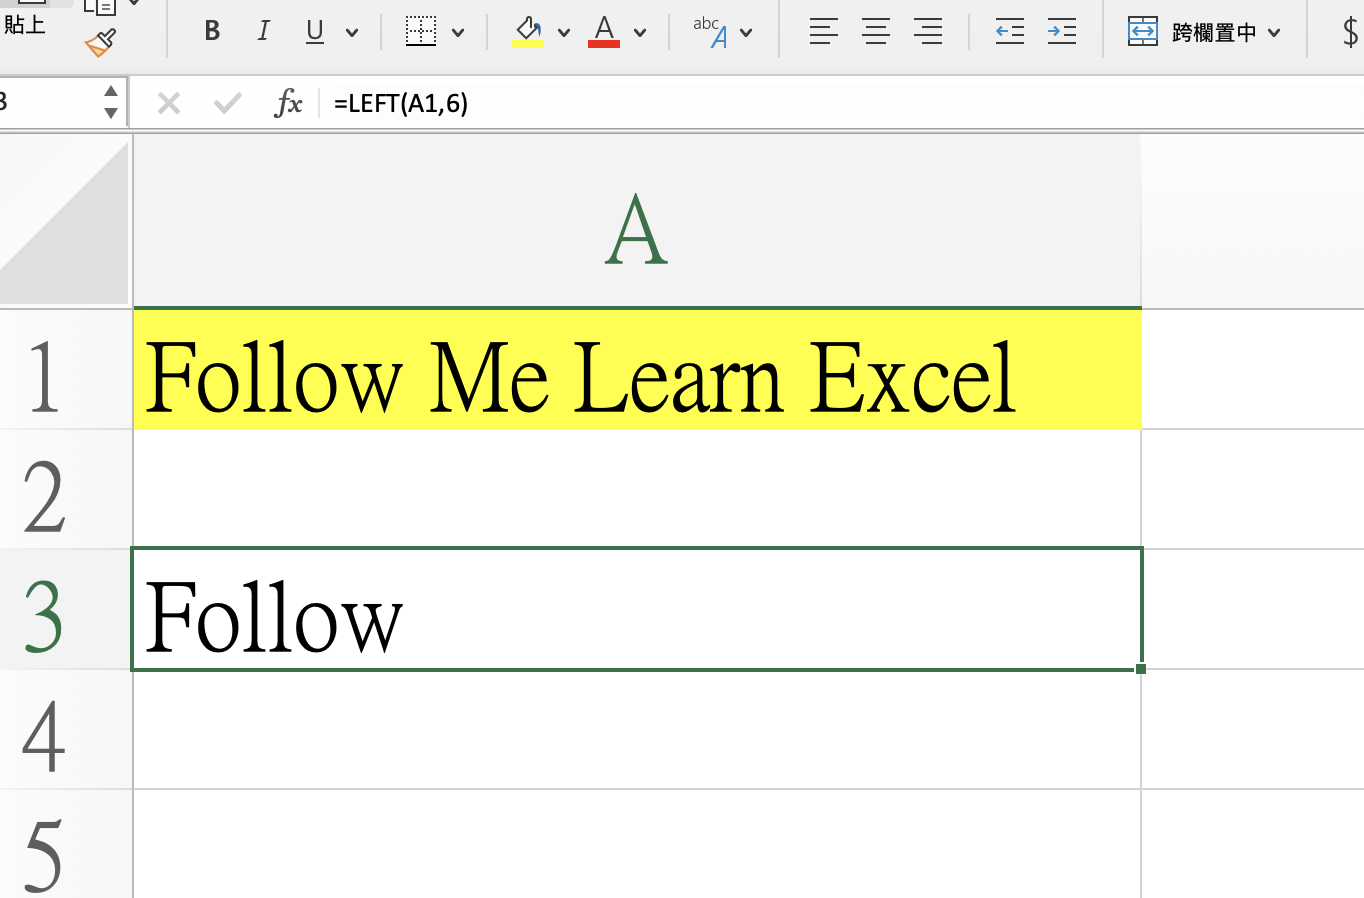Select cell with "Follow Me Learn Excel"
Viewport: 1364px width, 898px height.
click(x=637, y=369)
